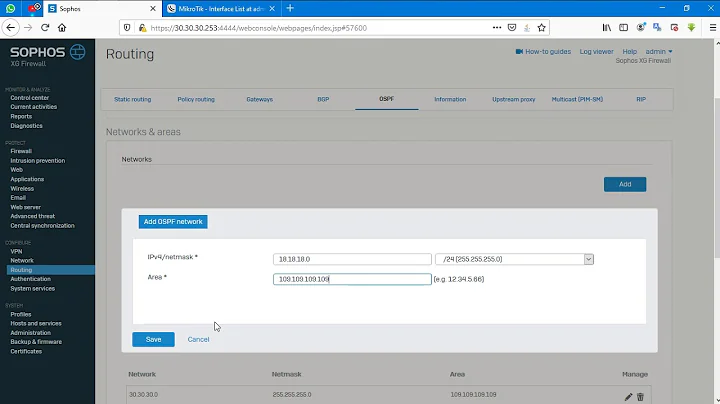The height and width of the screenshot is (404, 720).
Task: Cancel adding the OSPF network
Action: [198, 339]
